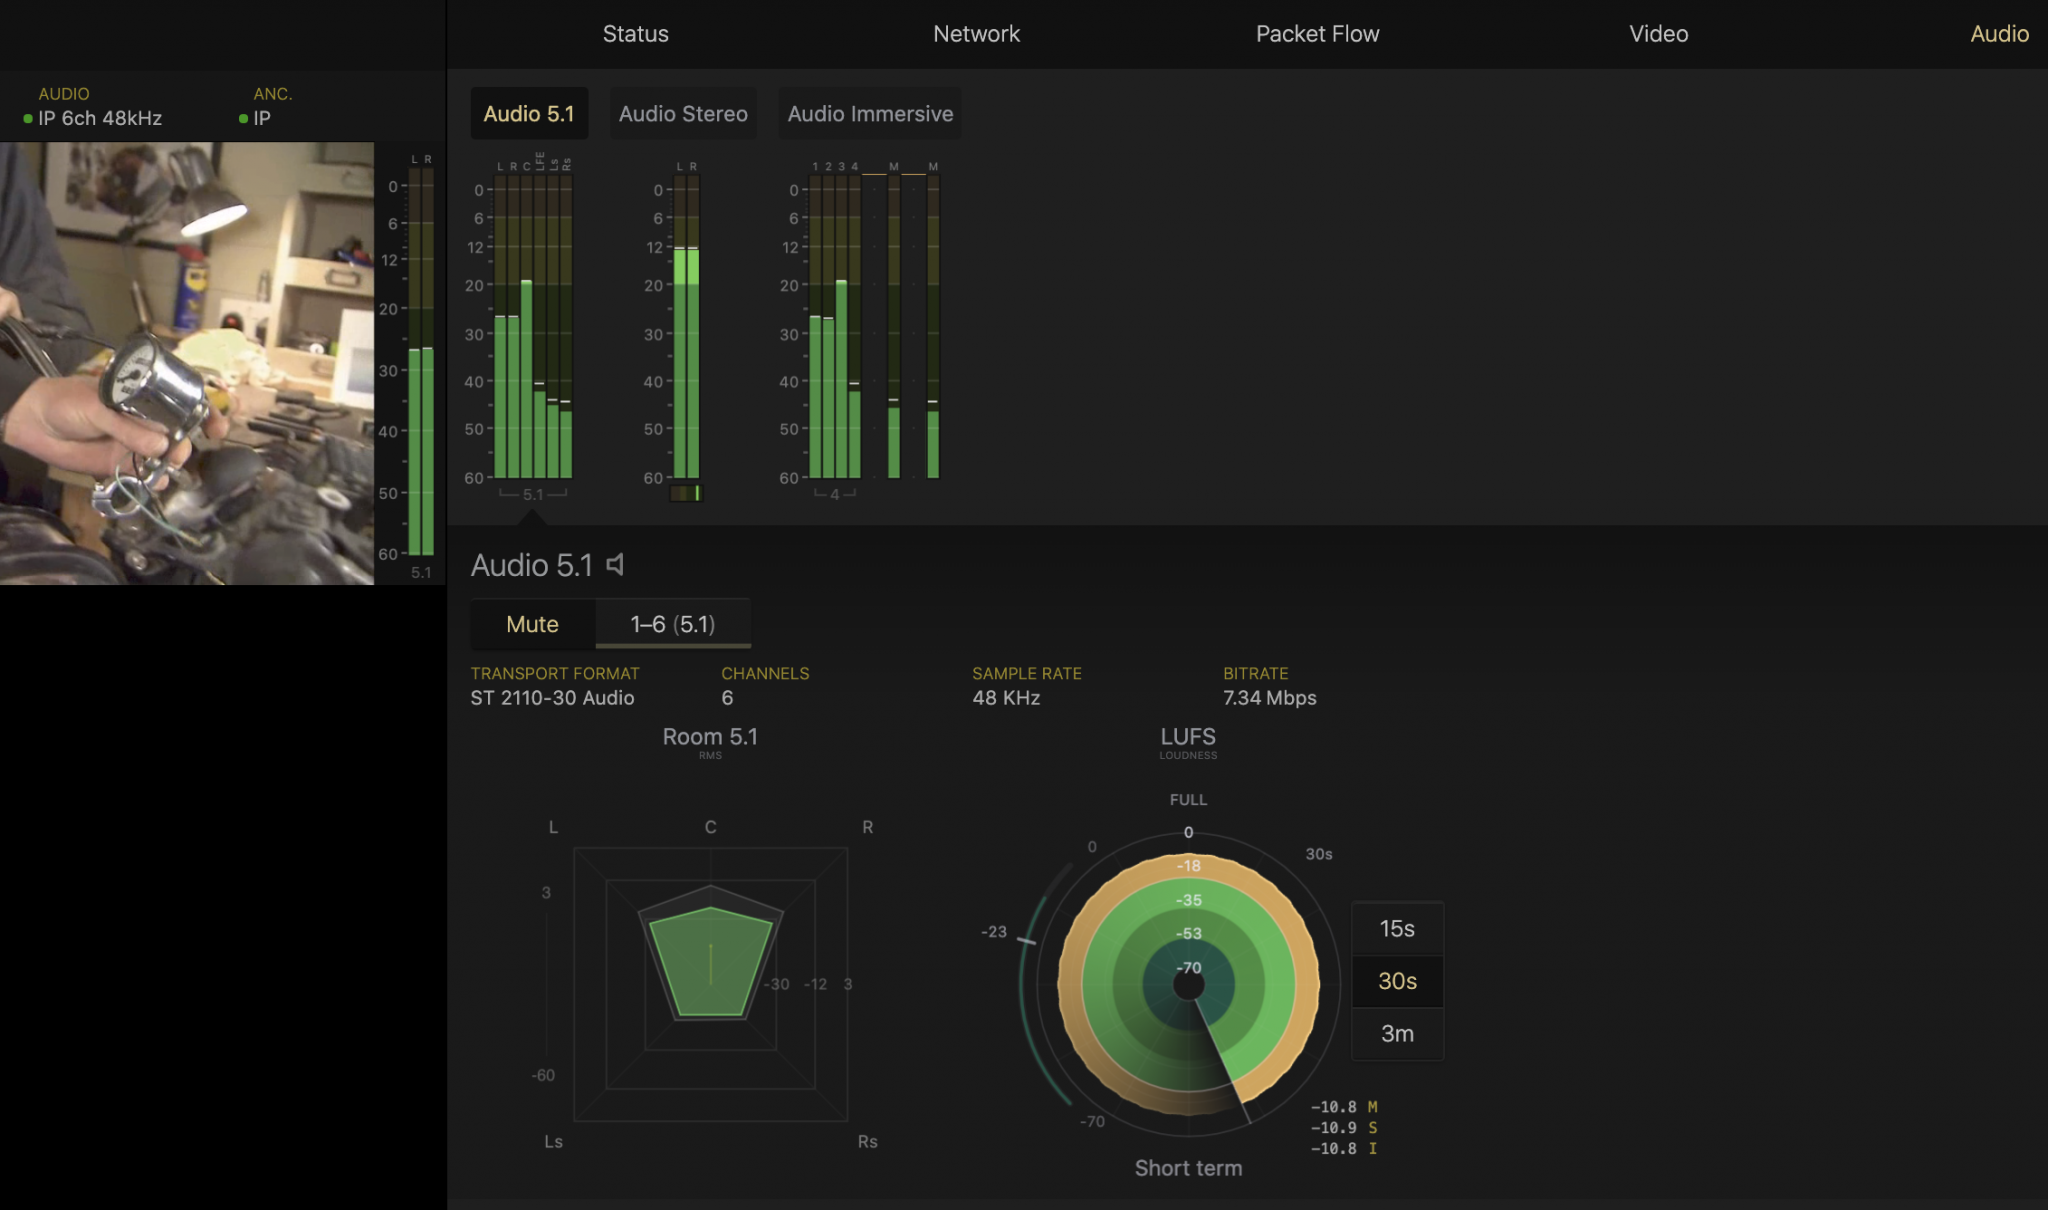Select the 3m loudness interval
This screenshot has width=2048, height=1210.
[1396, 1034]
